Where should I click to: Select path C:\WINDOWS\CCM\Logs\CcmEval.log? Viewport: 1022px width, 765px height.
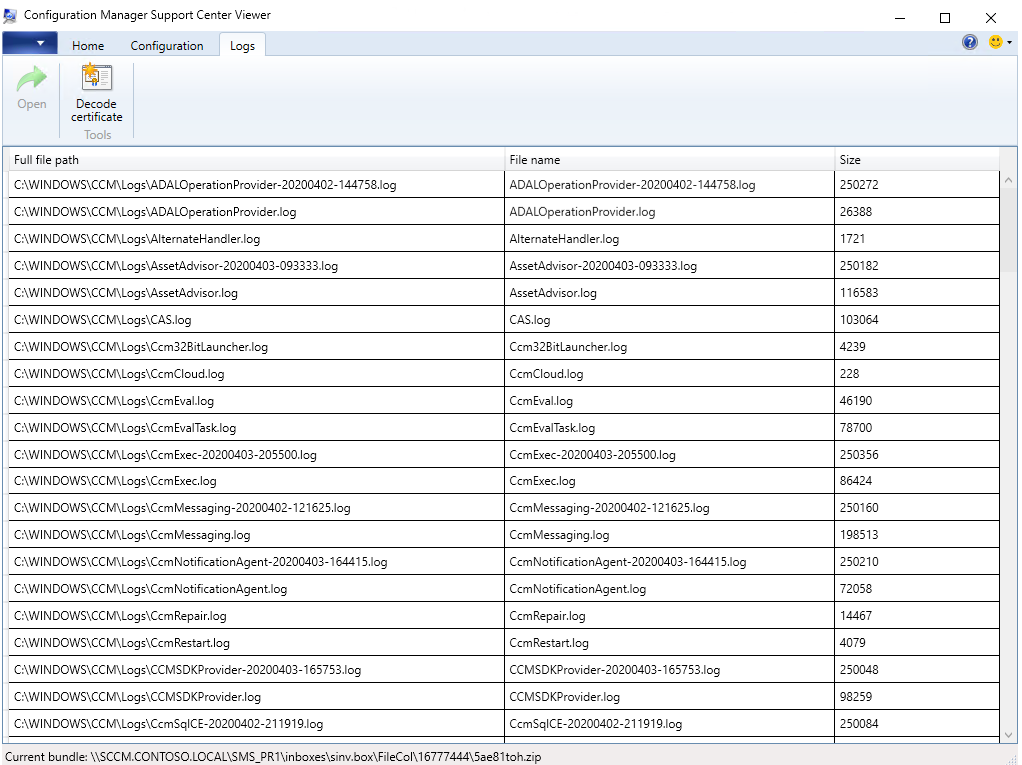114,401
